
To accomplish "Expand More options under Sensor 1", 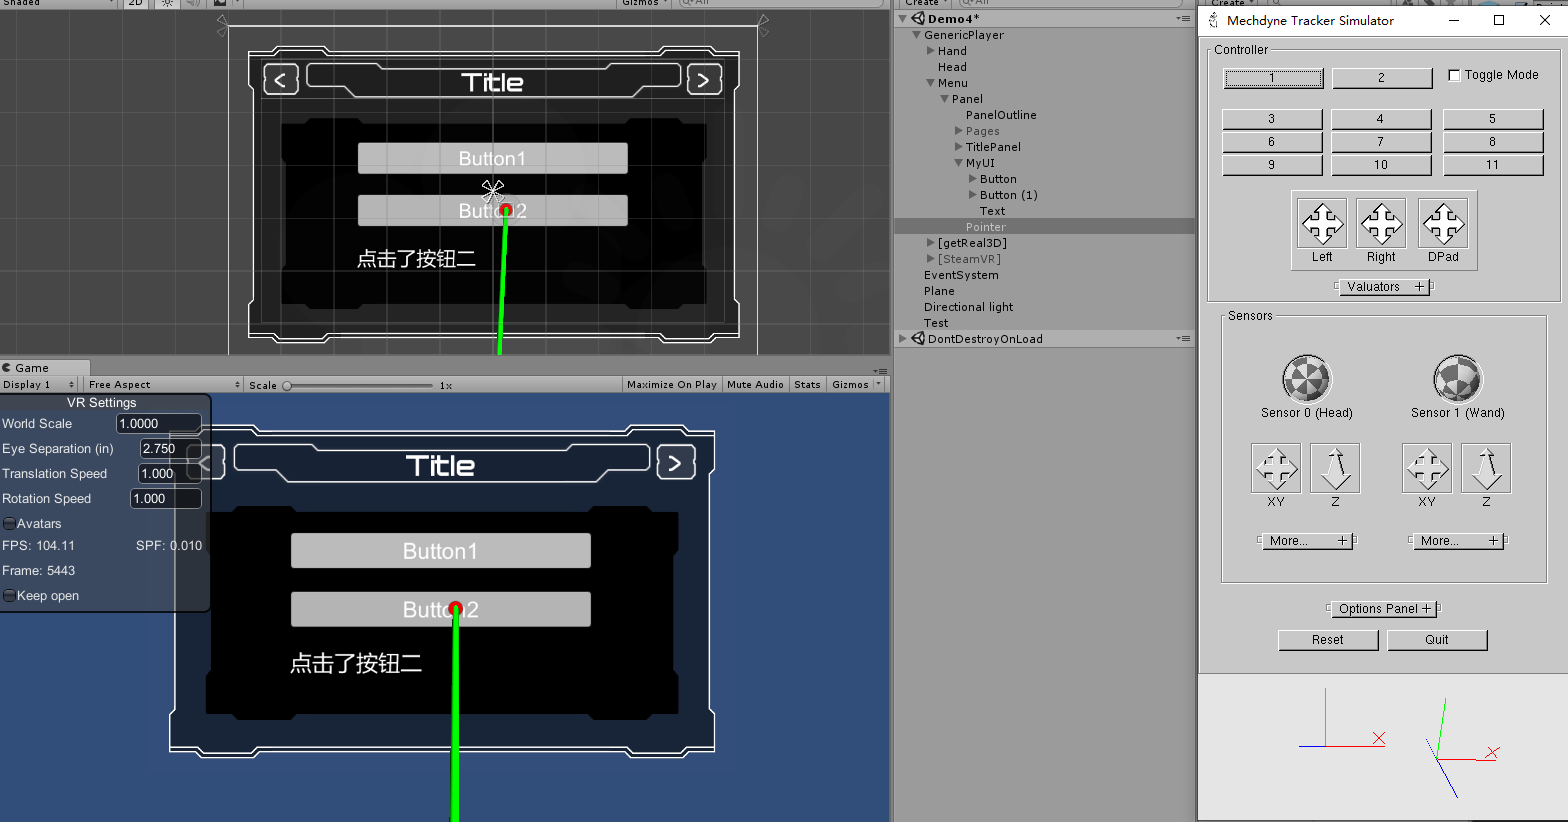I will [x=1457, y=541].
